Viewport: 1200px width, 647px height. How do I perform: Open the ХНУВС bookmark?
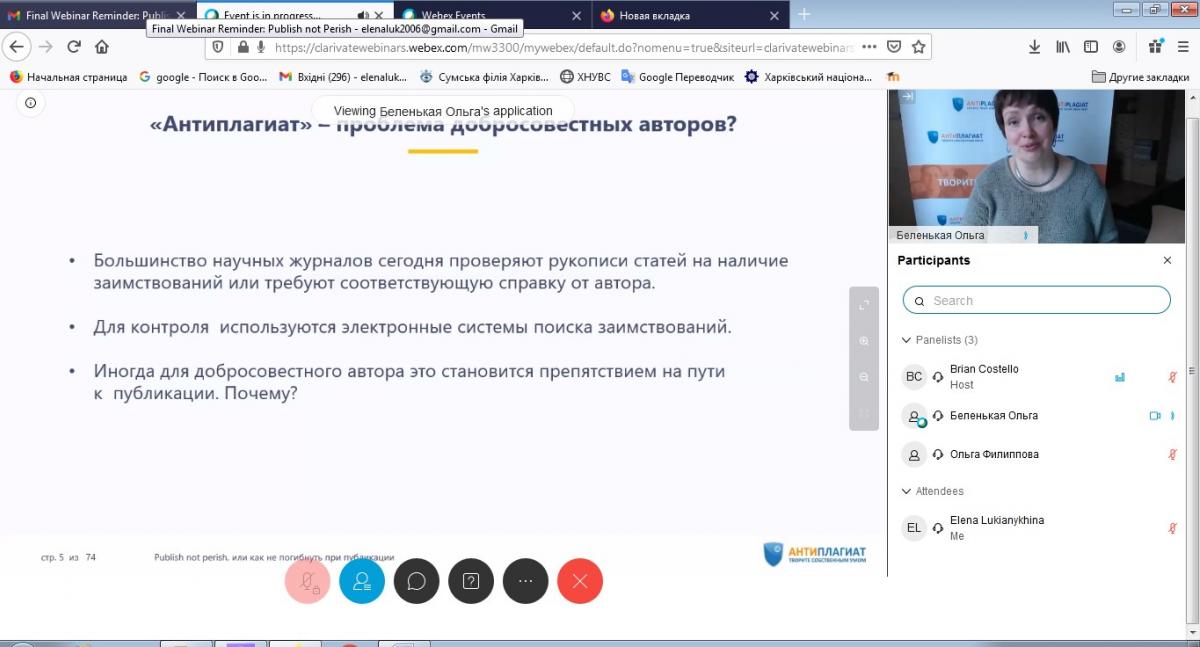click(x=585, y=76)
